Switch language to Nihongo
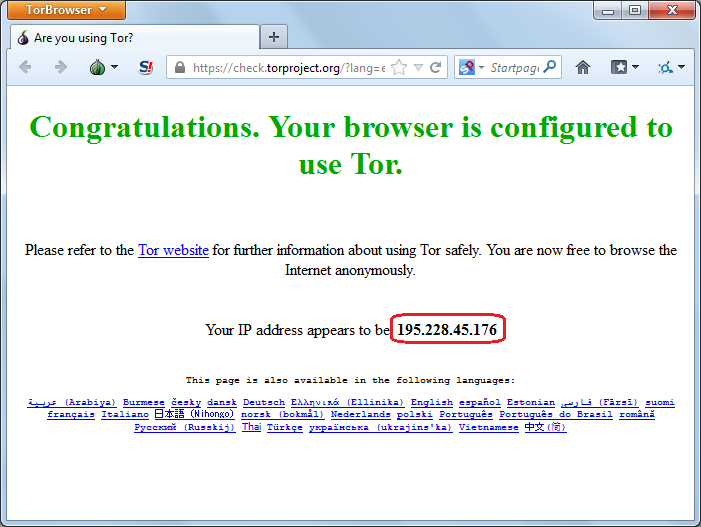This screenshot has height=527, width=701. pos(194,414)
